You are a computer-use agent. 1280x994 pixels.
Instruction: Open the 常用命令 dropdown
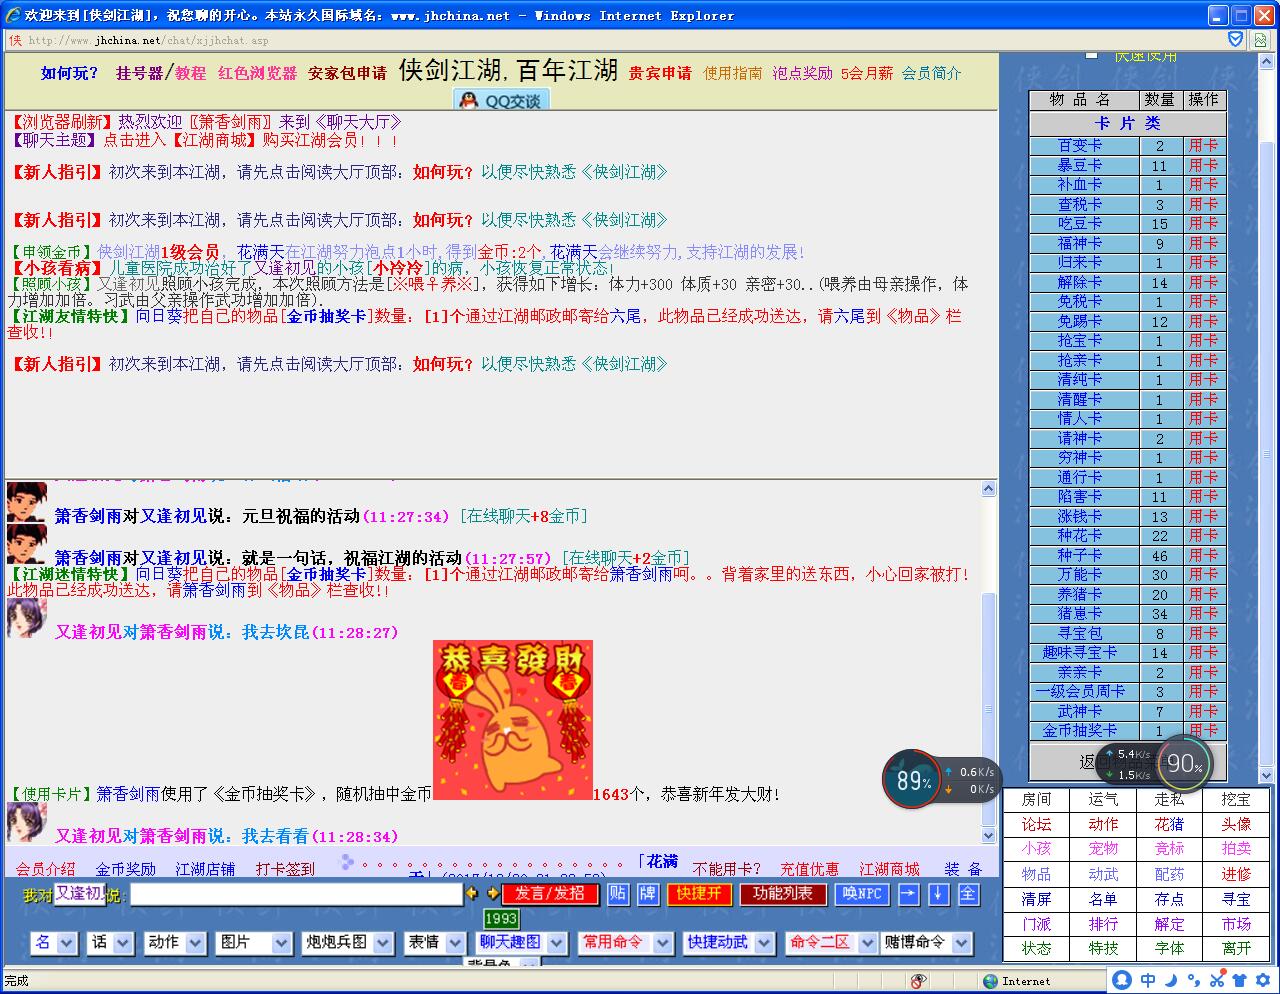pyautogui.click(x=625, y=942)
